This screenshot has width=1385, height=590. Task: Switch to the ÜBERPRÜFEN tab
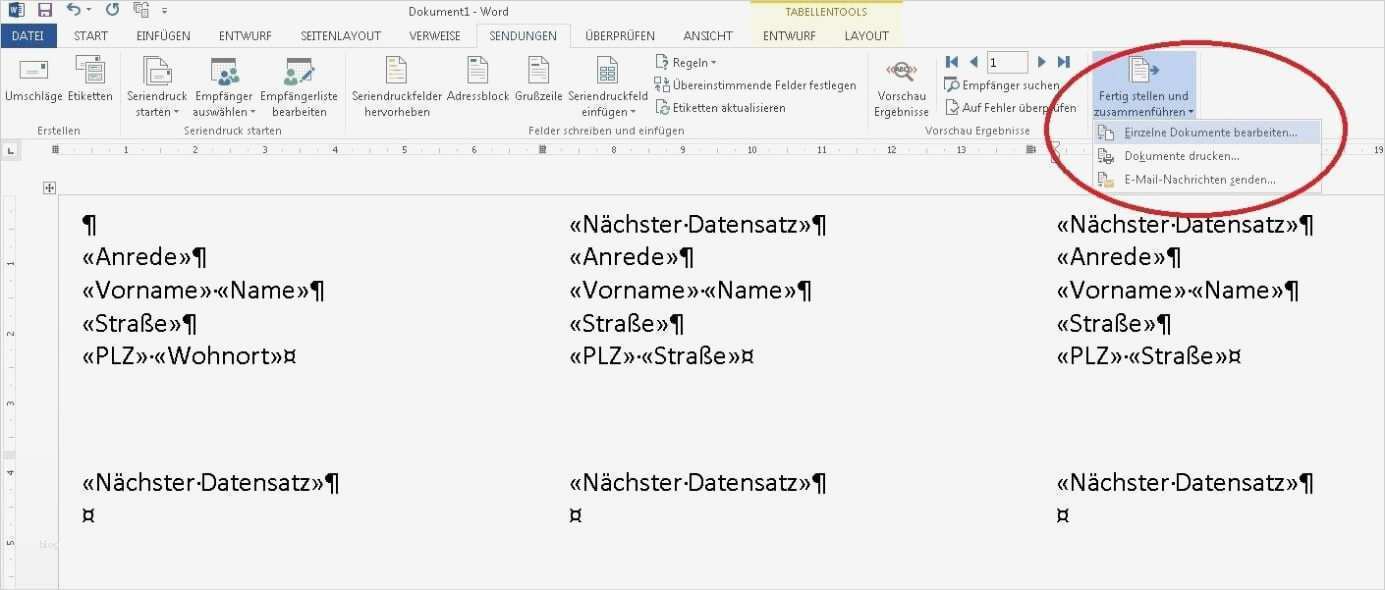pos(619,36)
